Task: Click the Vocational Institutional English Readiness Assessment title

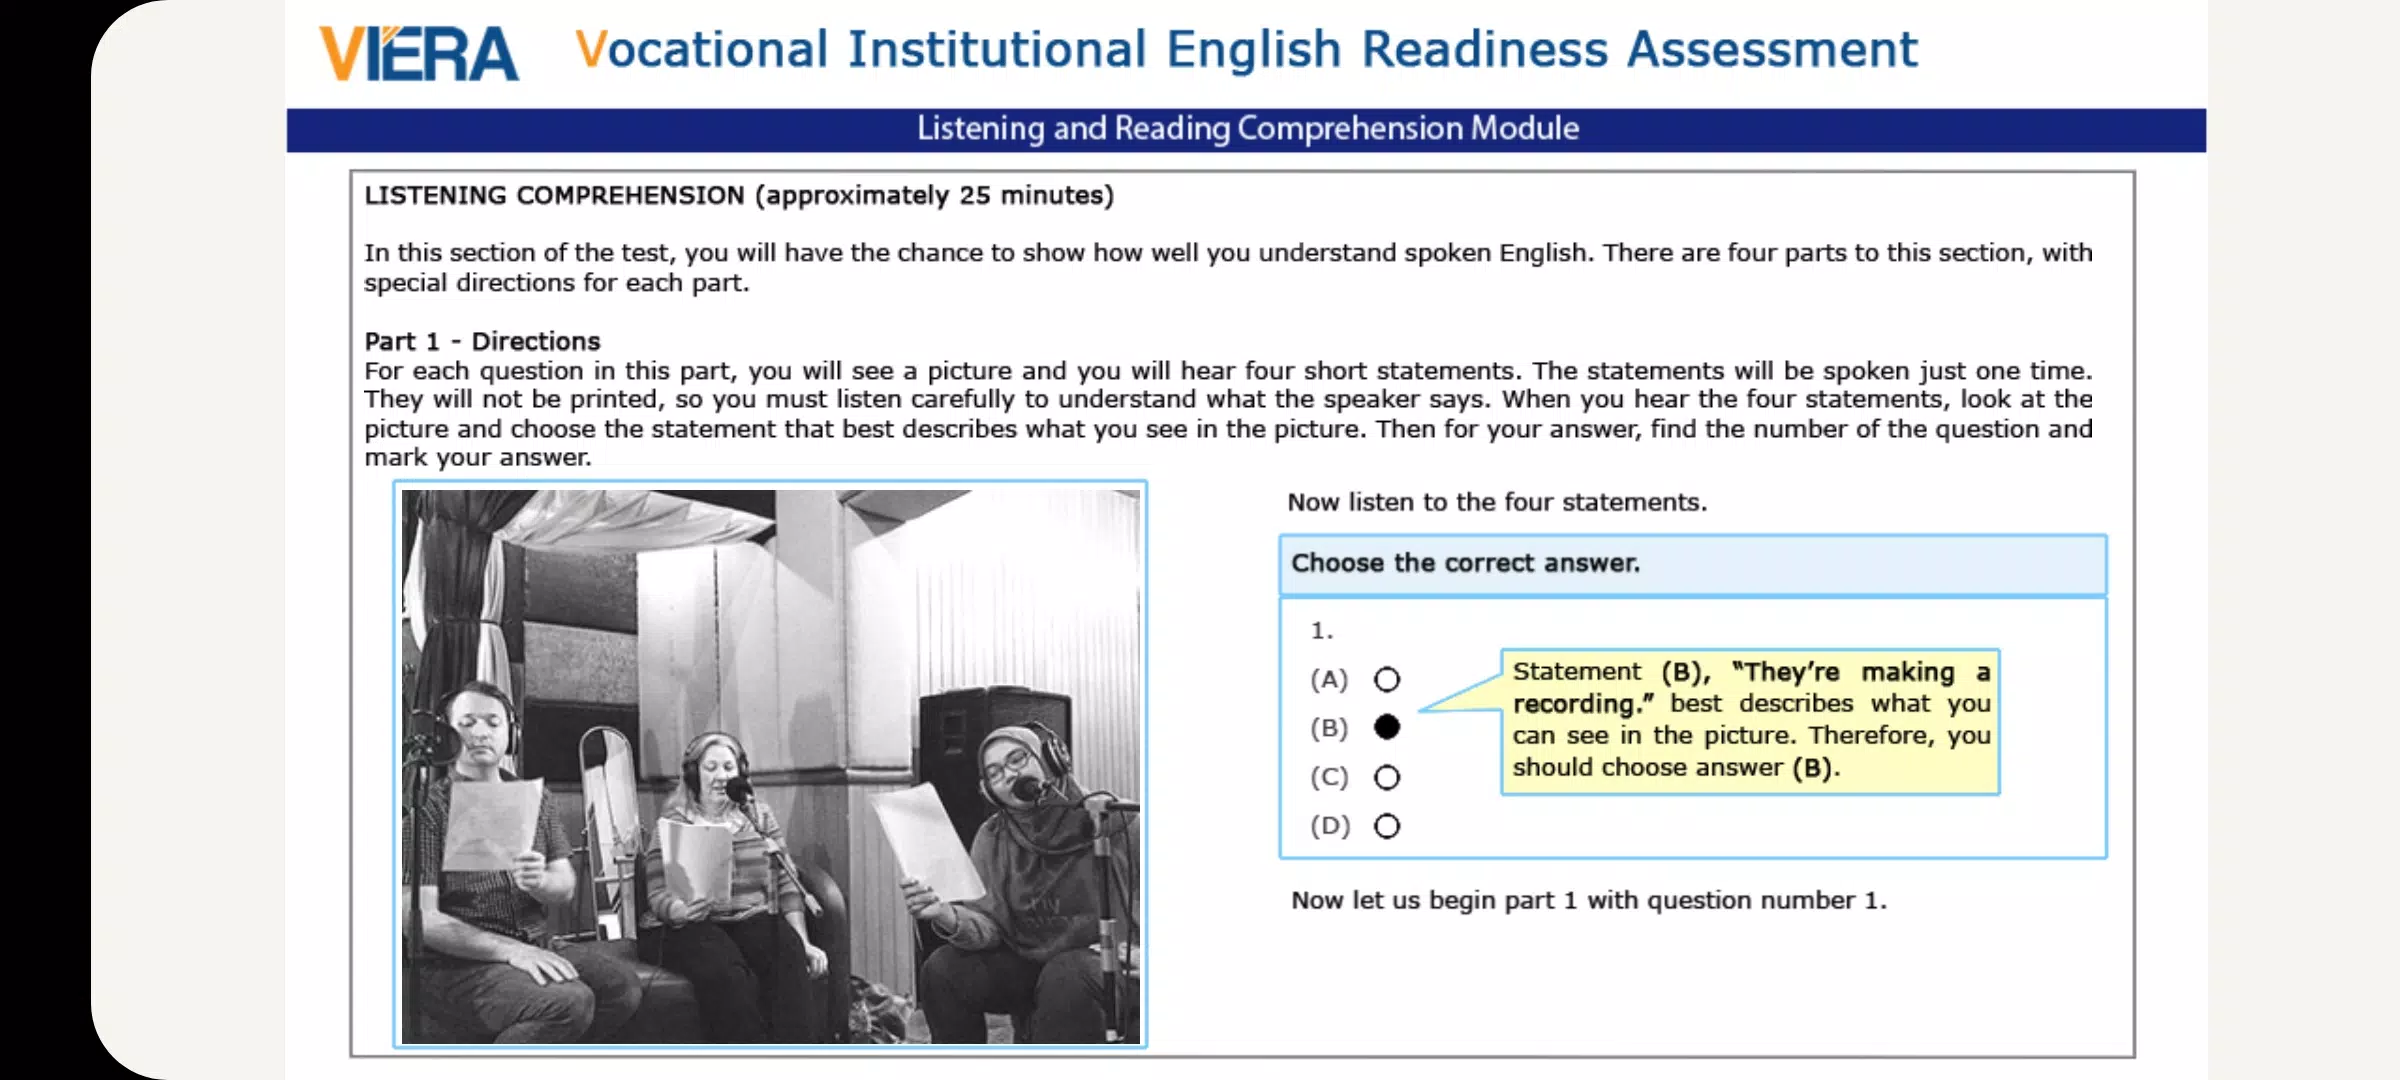Action: pyautogui.click(x=1246, y=49)
